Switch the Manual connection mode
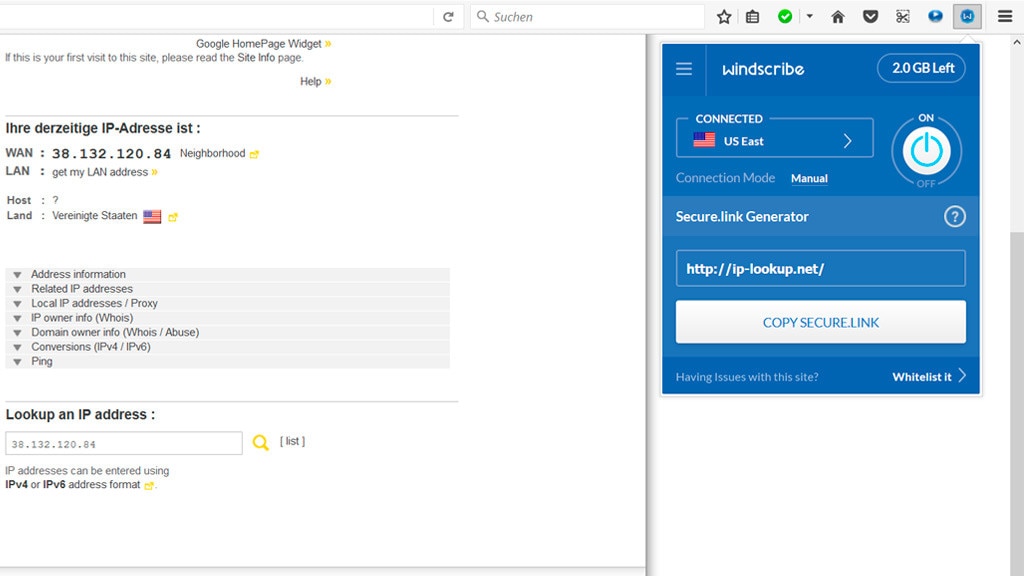 [809, 178]
